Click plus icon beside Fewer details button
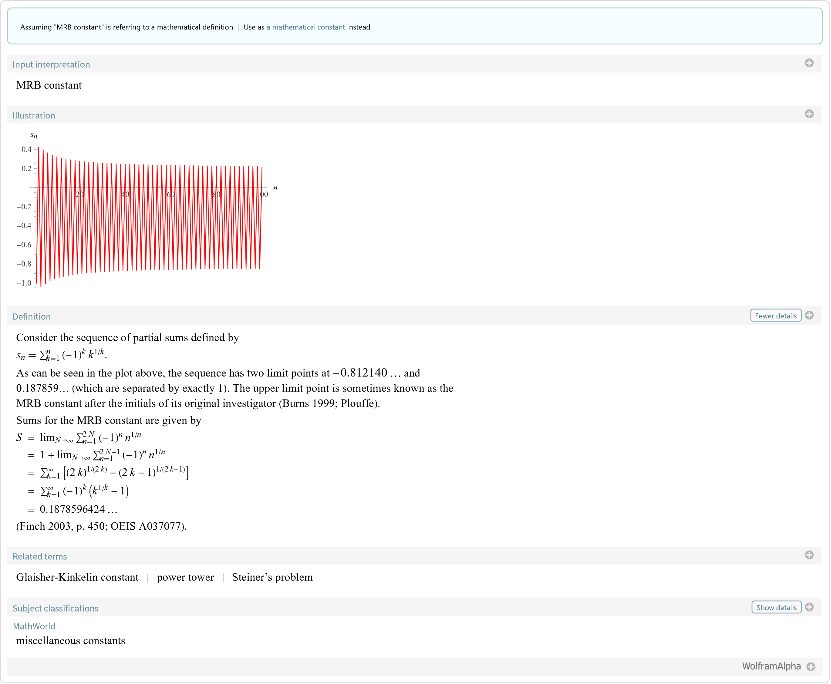Viewport: 831px width, 684px height. tap(809, 316)
